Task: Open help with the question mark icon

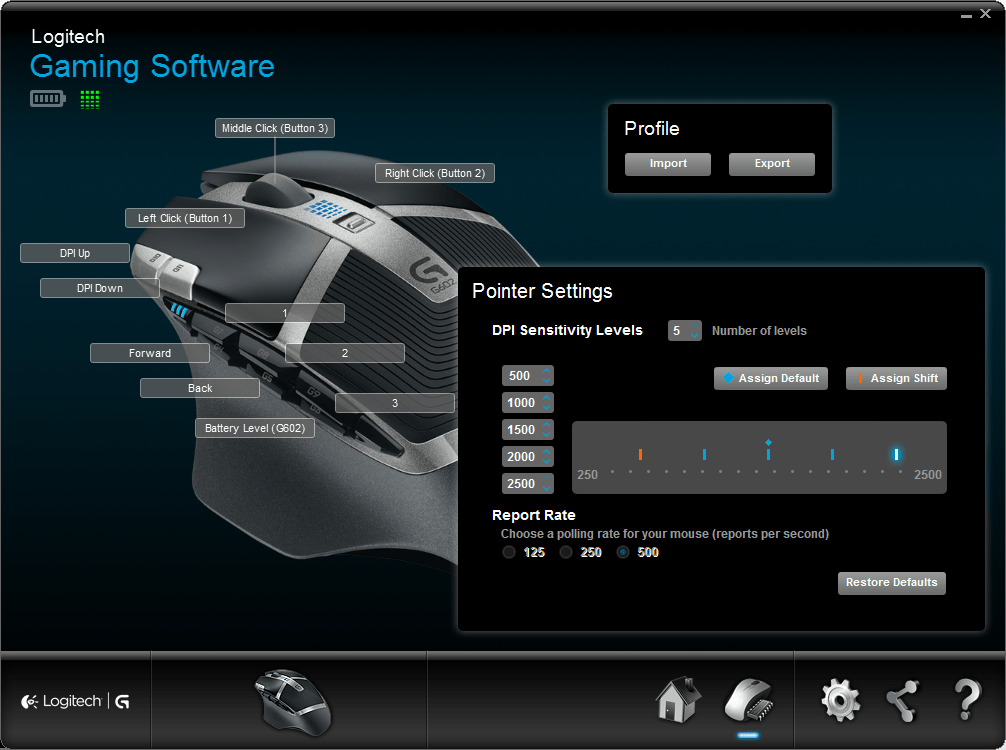Action: 968,700
